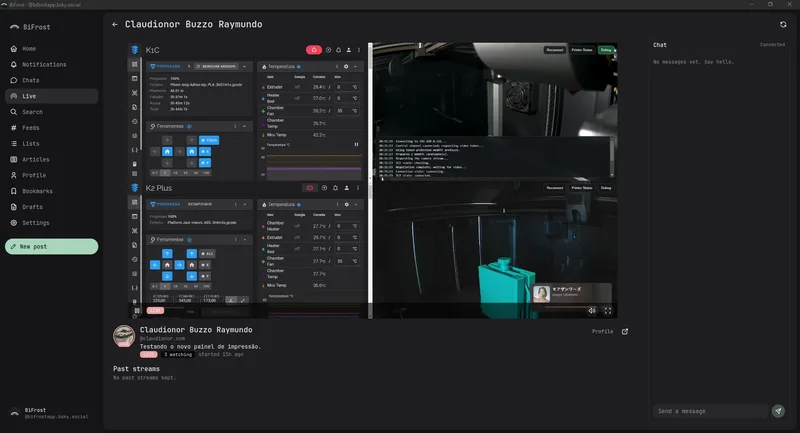Click Printer Status on the K1C camera
The image size is (800, 433).
click(582, 50)
